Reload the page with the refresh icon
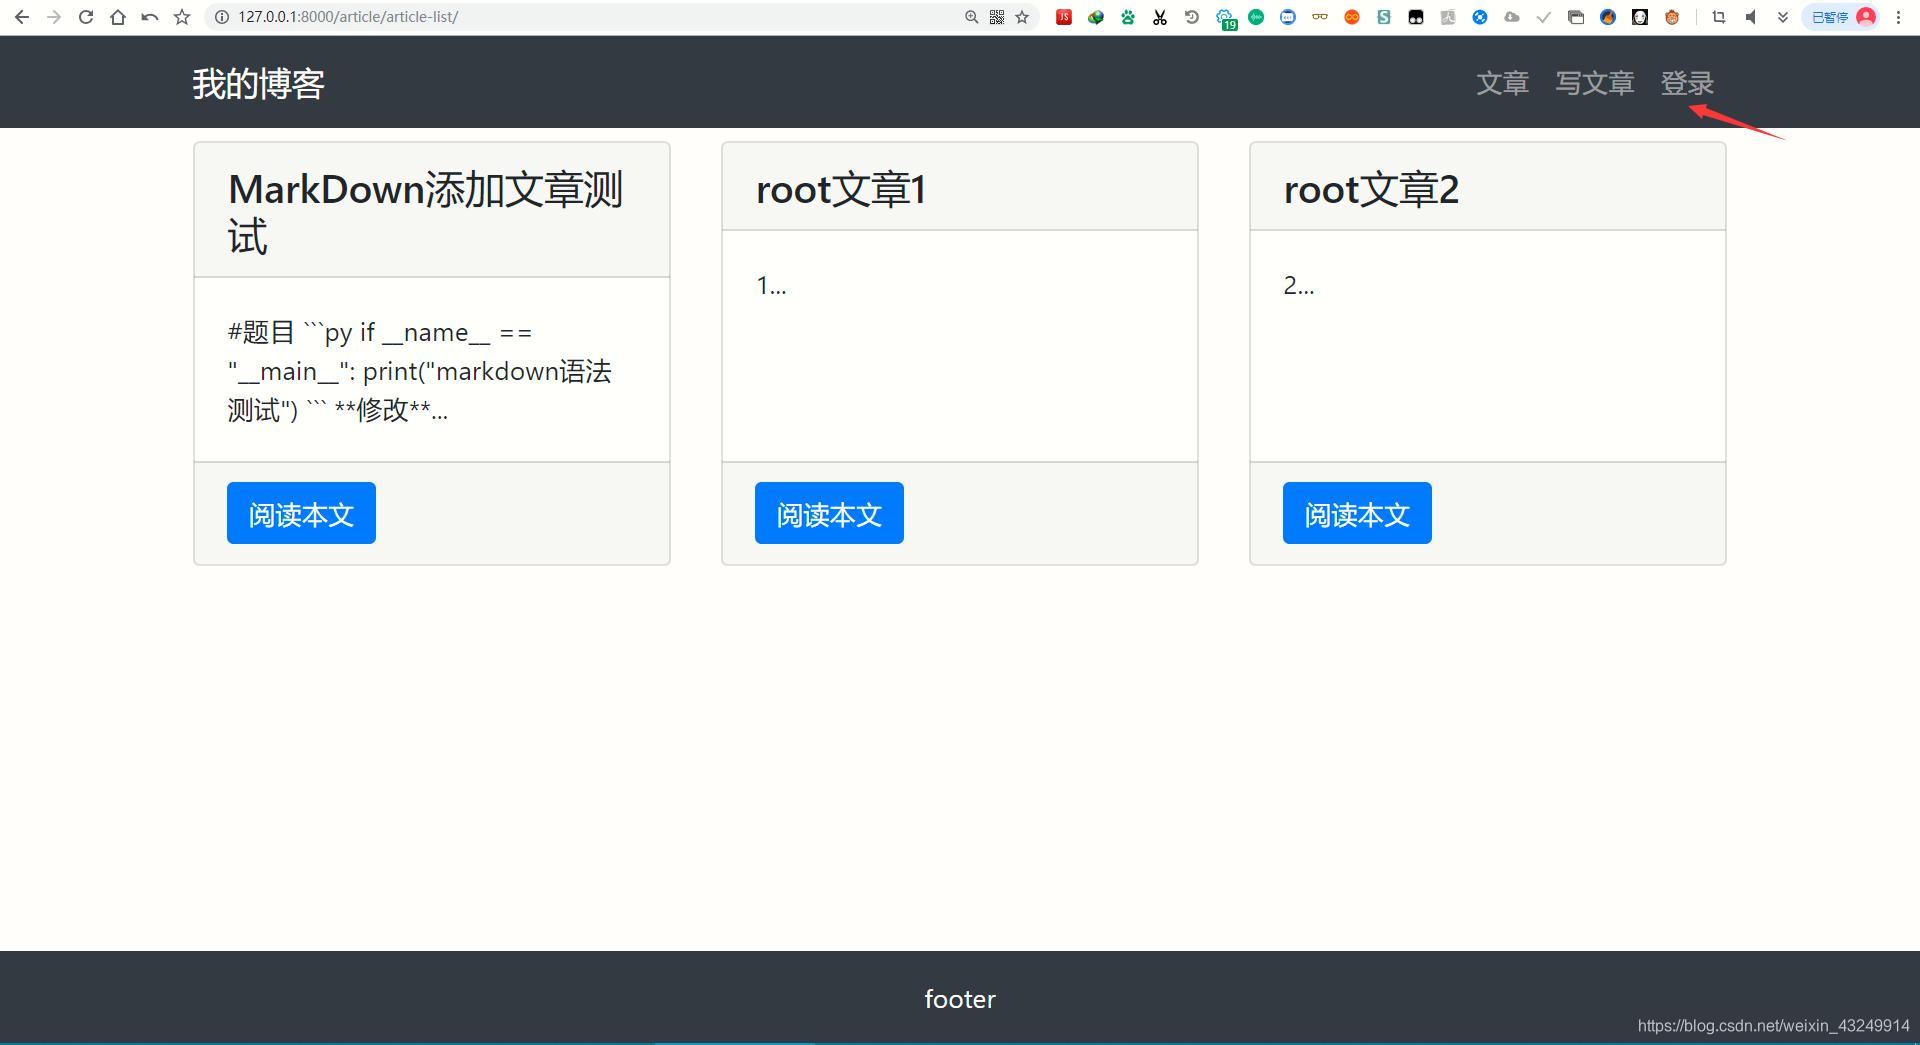This screenshot has width=1920, height=1045. (x=86, y=17)
